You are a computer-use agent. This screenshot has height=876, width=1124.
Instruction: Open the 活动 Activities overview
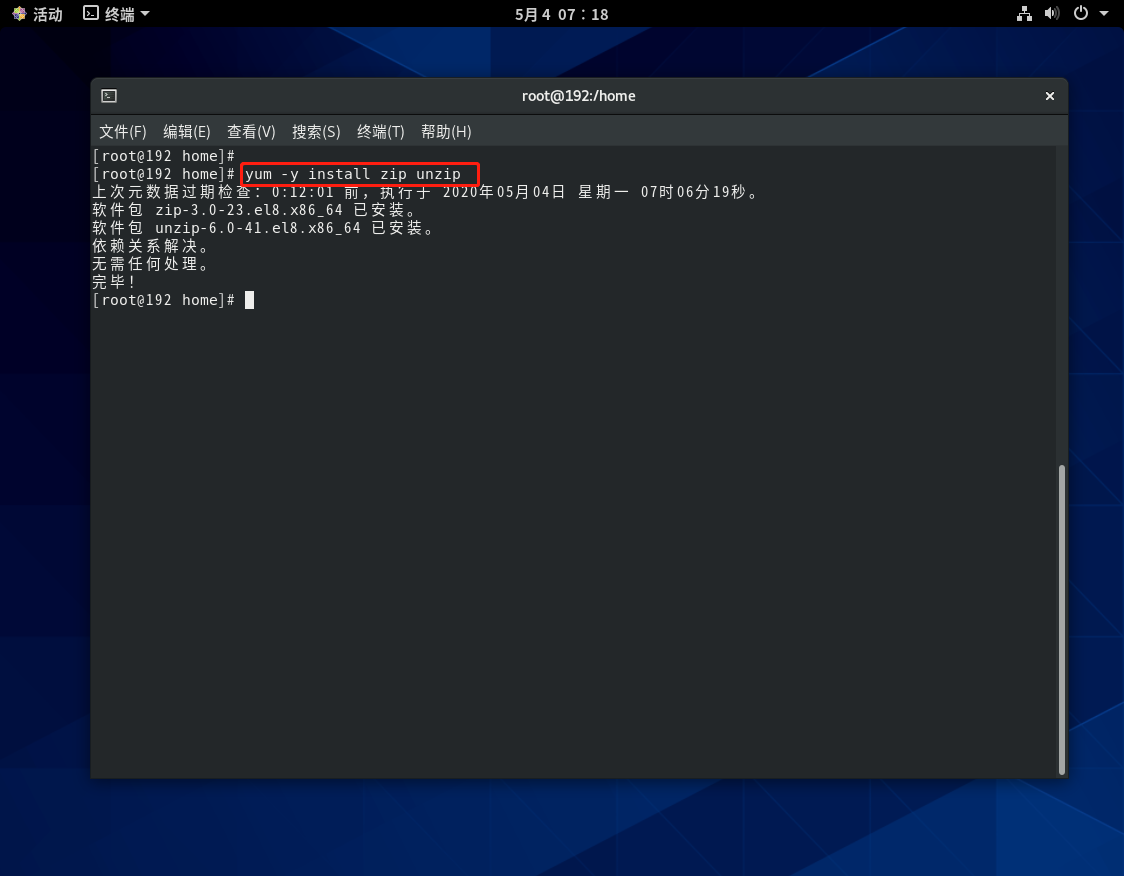[37, 14]
